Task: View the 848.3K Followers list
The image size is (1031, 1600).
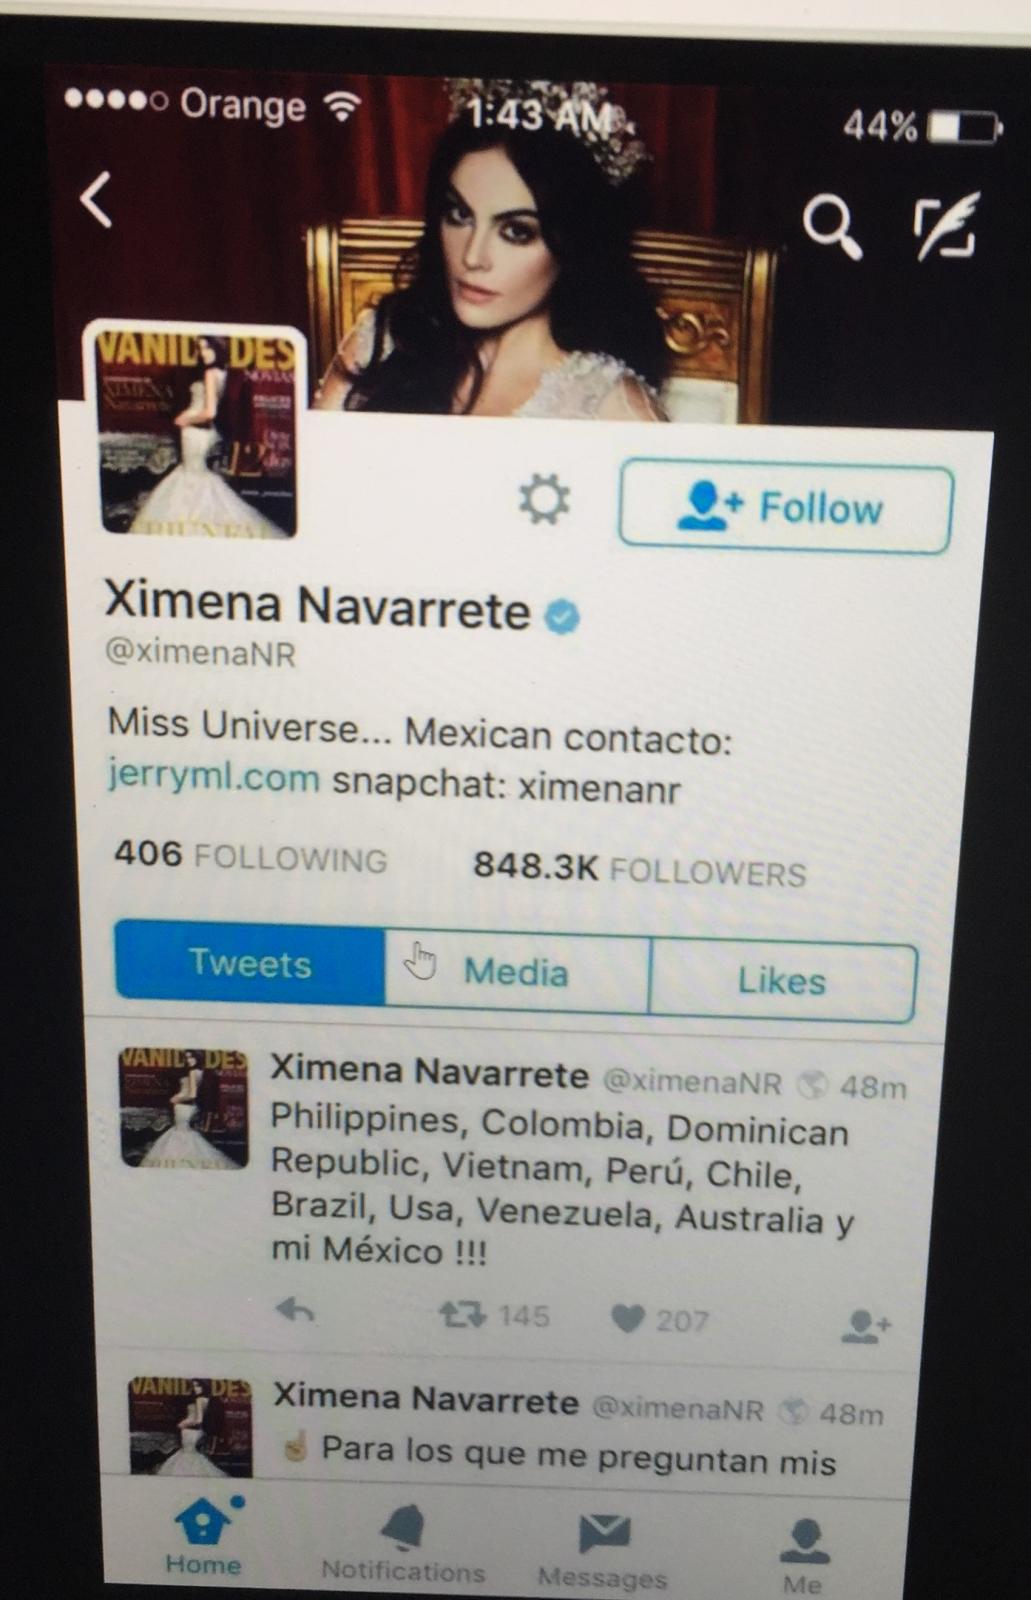Action: pyautogui.click(x=639, y=869)
